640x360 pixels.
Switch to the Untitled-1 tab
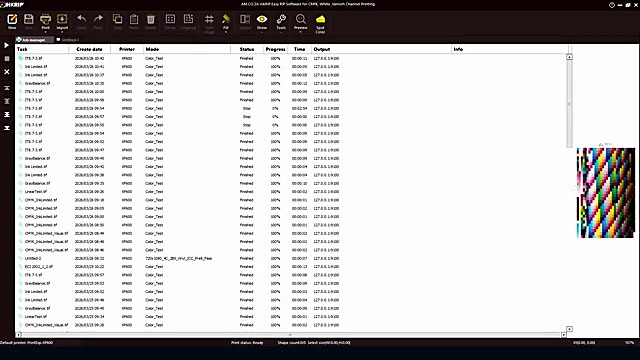click(68, 40)
